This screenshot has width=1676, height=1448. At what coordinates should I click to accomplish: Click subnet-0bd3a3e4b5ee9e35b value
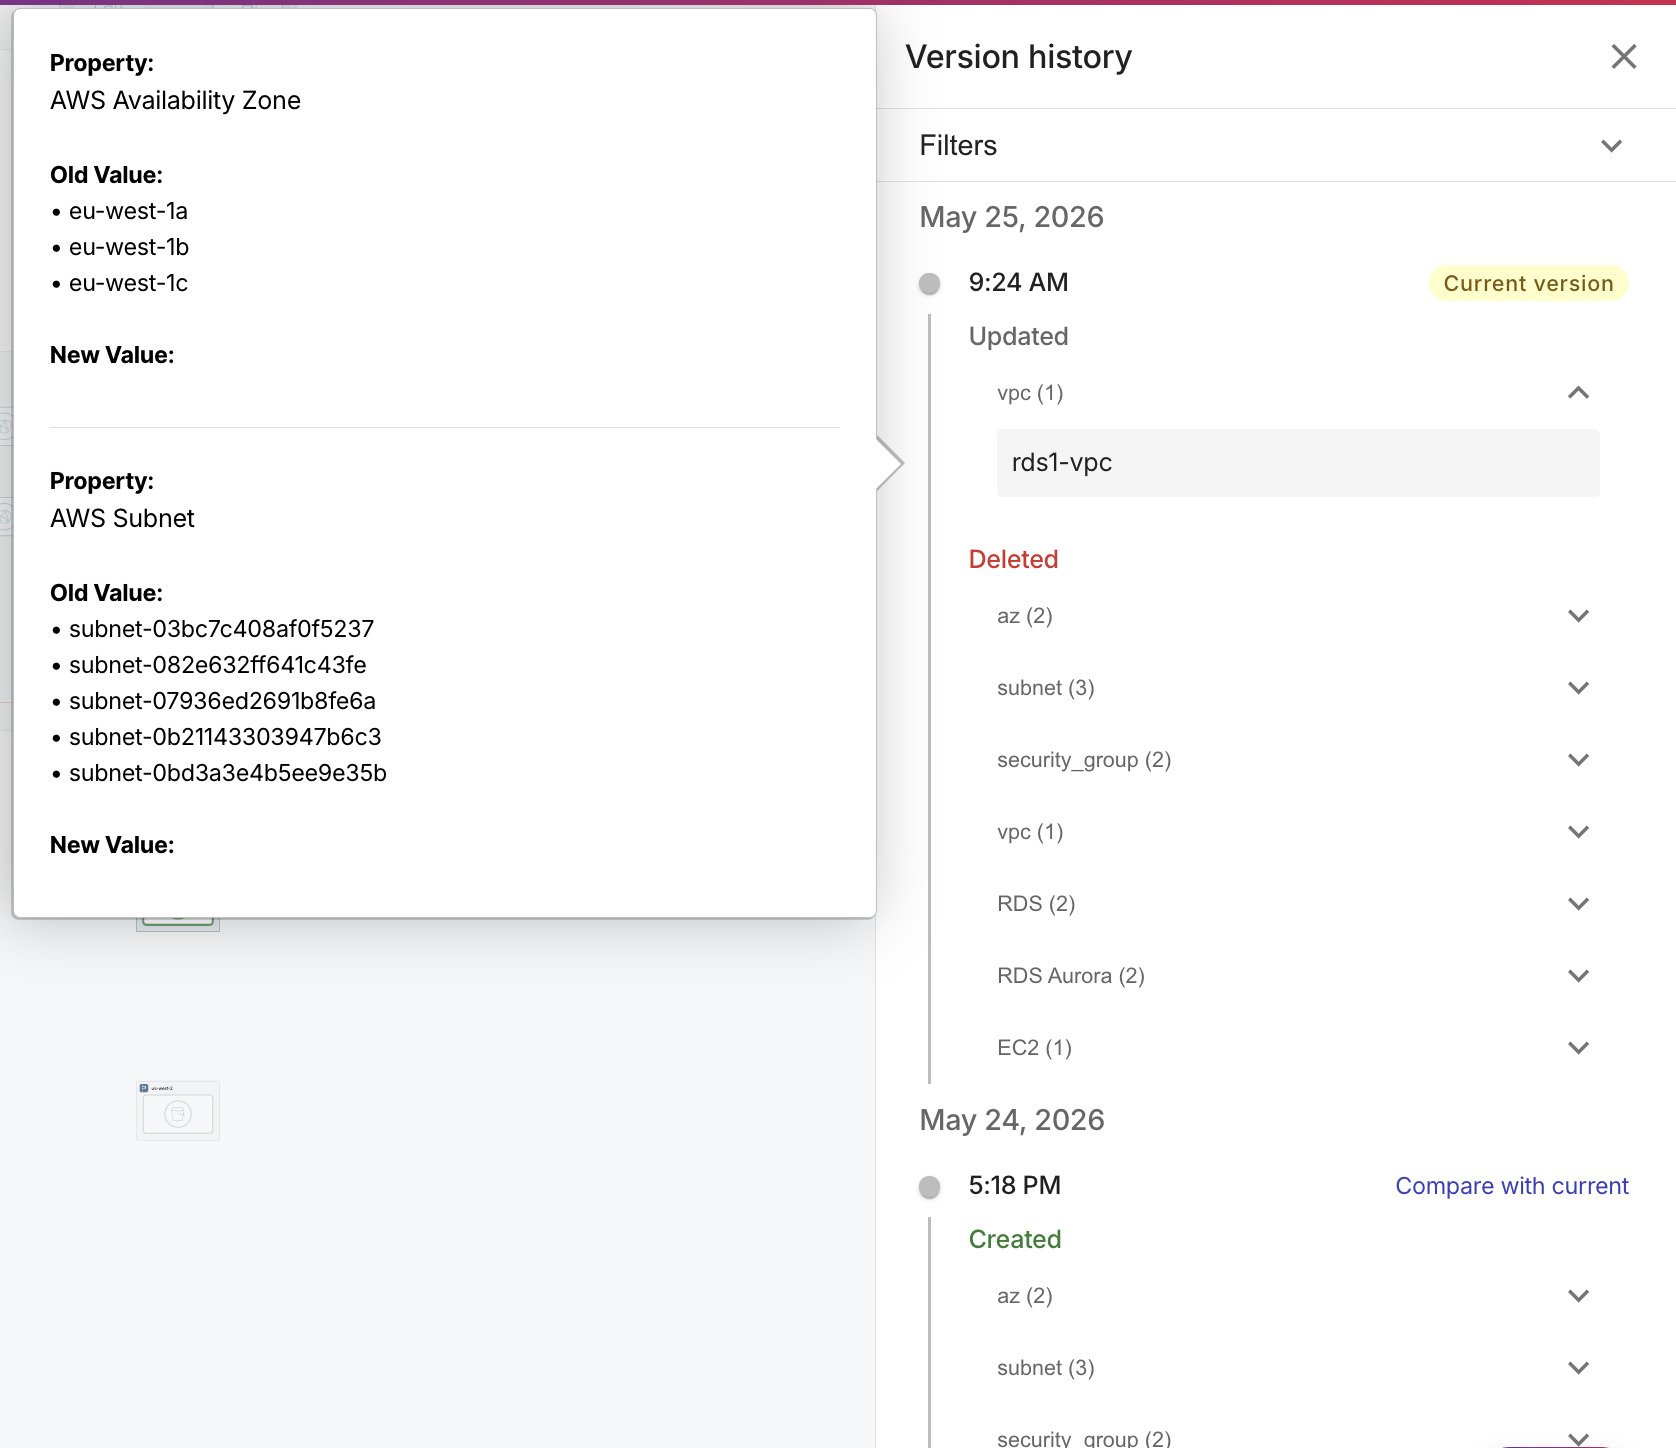227,774
